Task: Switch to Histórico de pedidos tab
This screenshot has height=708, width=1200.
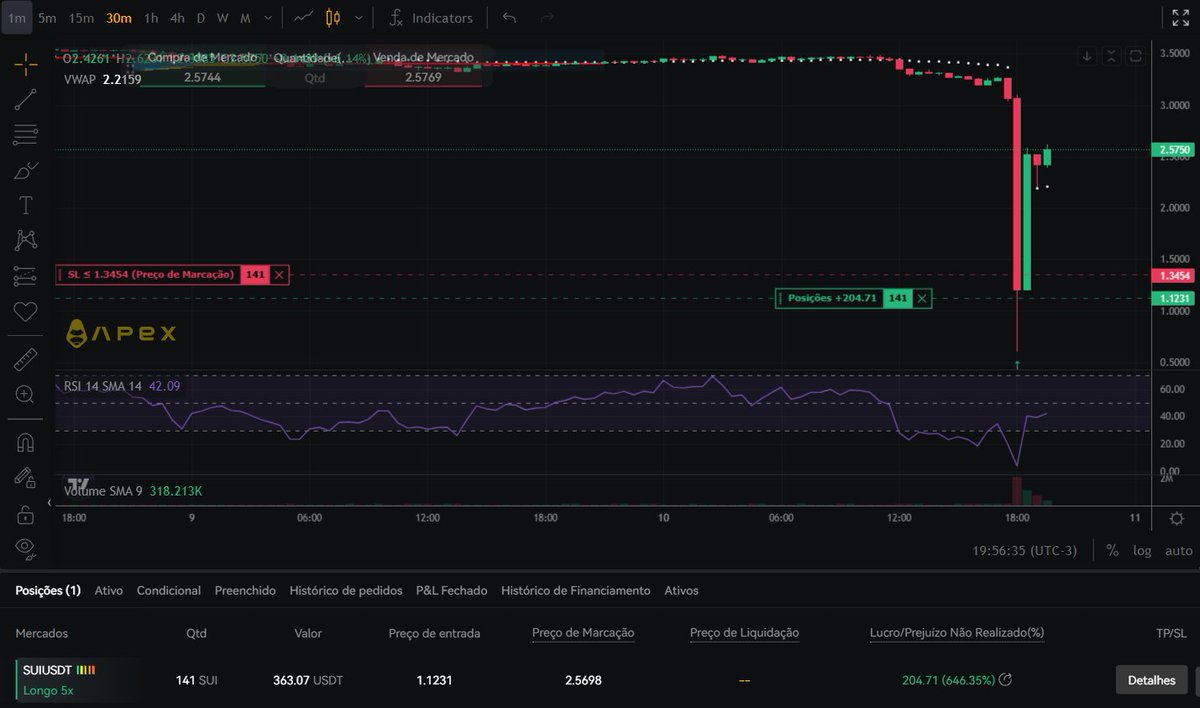Action: [x=346, y=590]
